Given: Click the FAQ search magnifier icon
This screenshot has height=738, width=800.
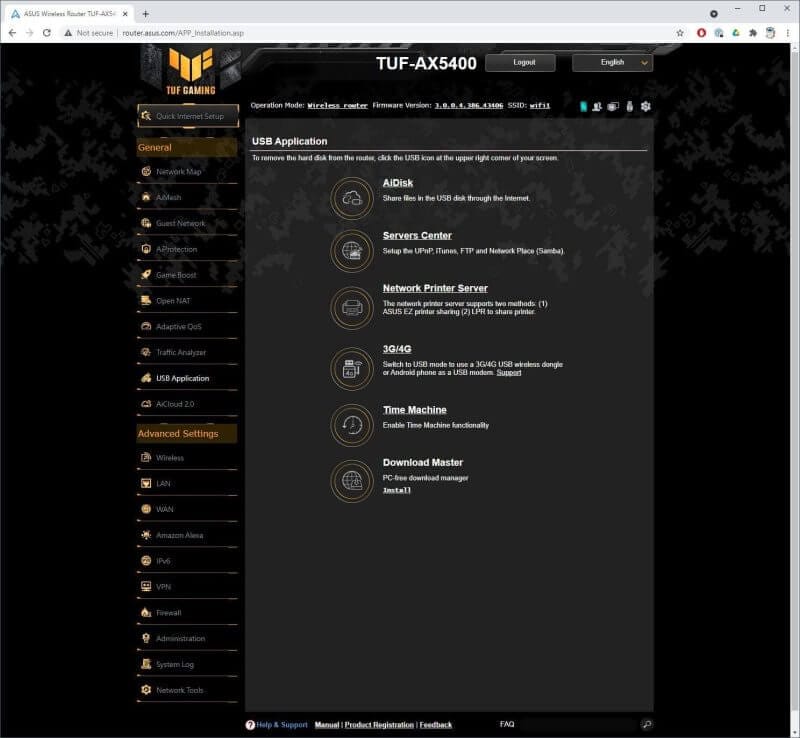Looking at the screenshot, I should point(647,724).
